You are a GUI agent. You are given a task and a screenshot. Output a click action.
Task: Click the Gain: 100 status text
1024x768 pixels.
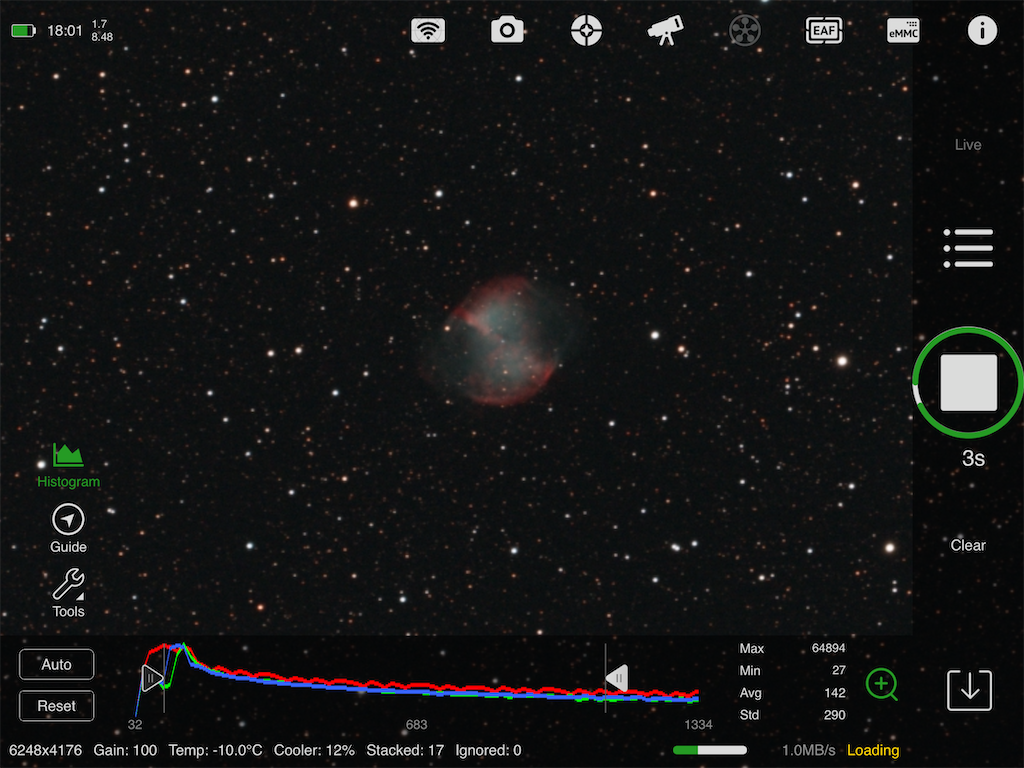(125, 750)
